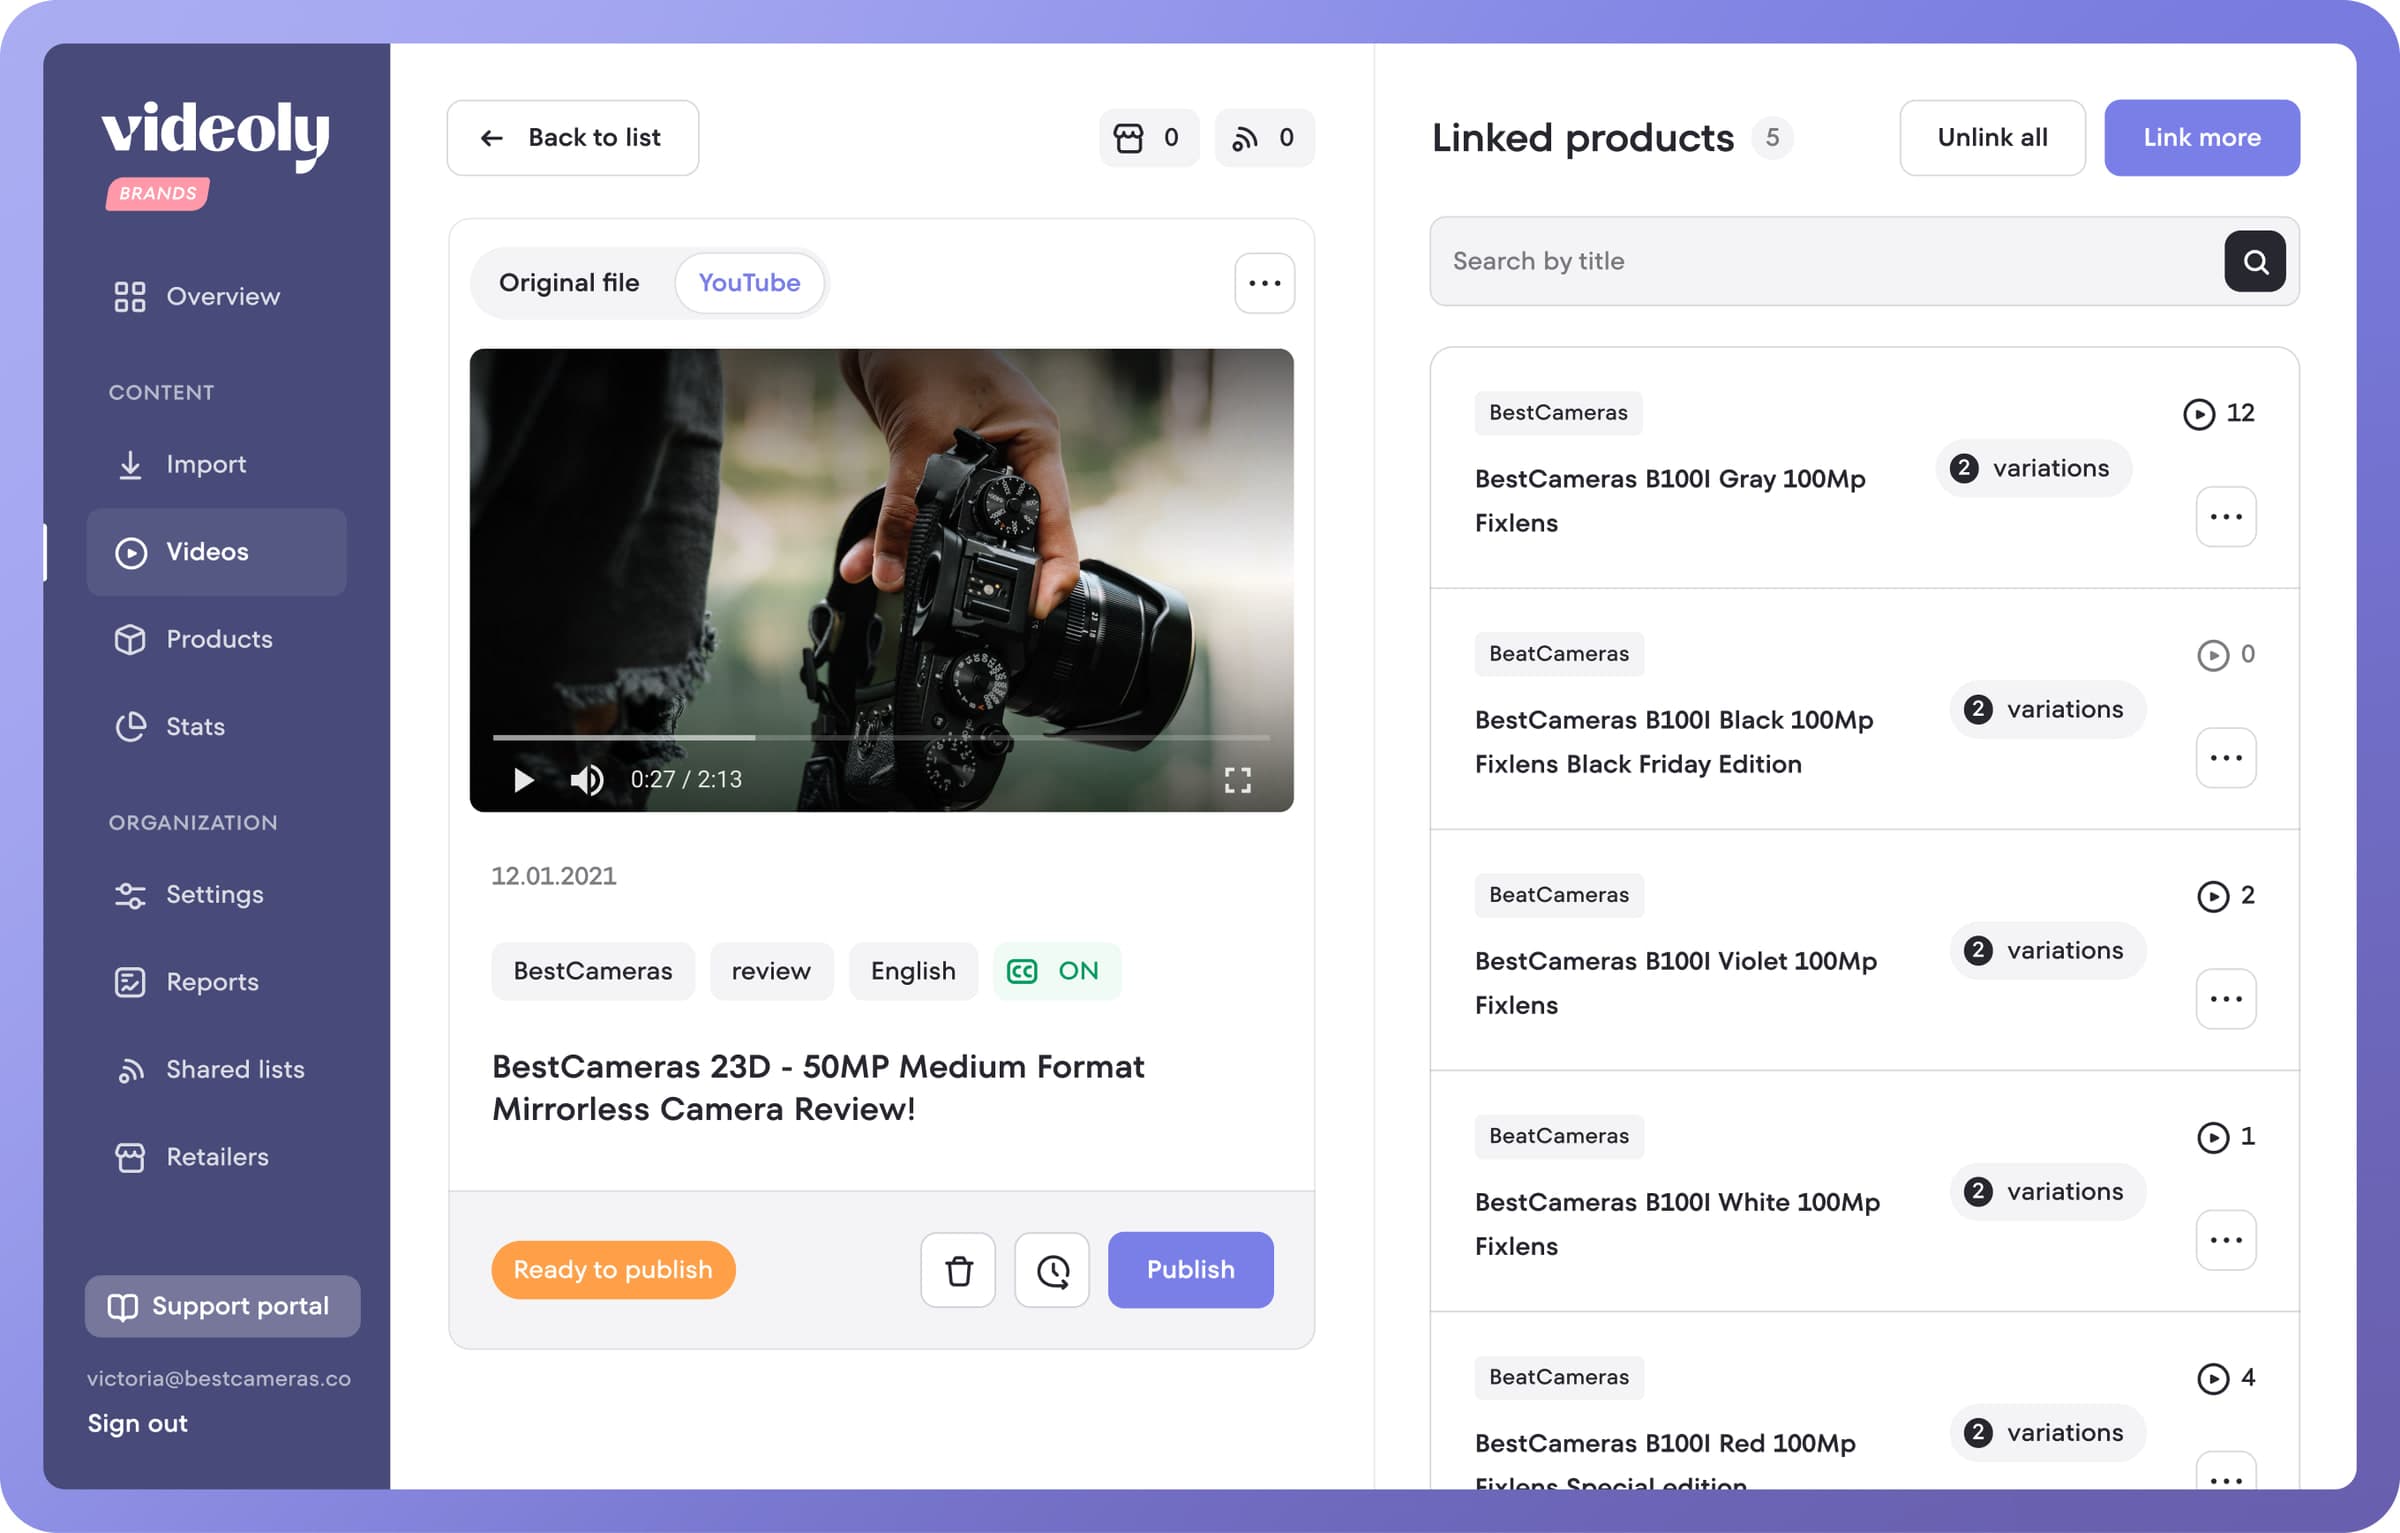This screenshot has height=1533, width=2400.
Task: Open the Retailers page
Action: click(192, 1157)
